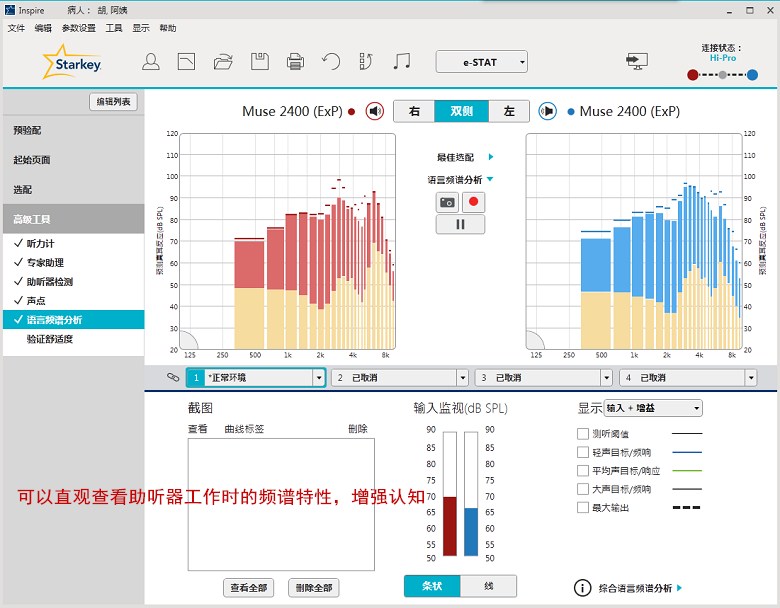Mute the right hearing aid speaker icon
This screenshot has width=780, height=608.
click(375, 111)
